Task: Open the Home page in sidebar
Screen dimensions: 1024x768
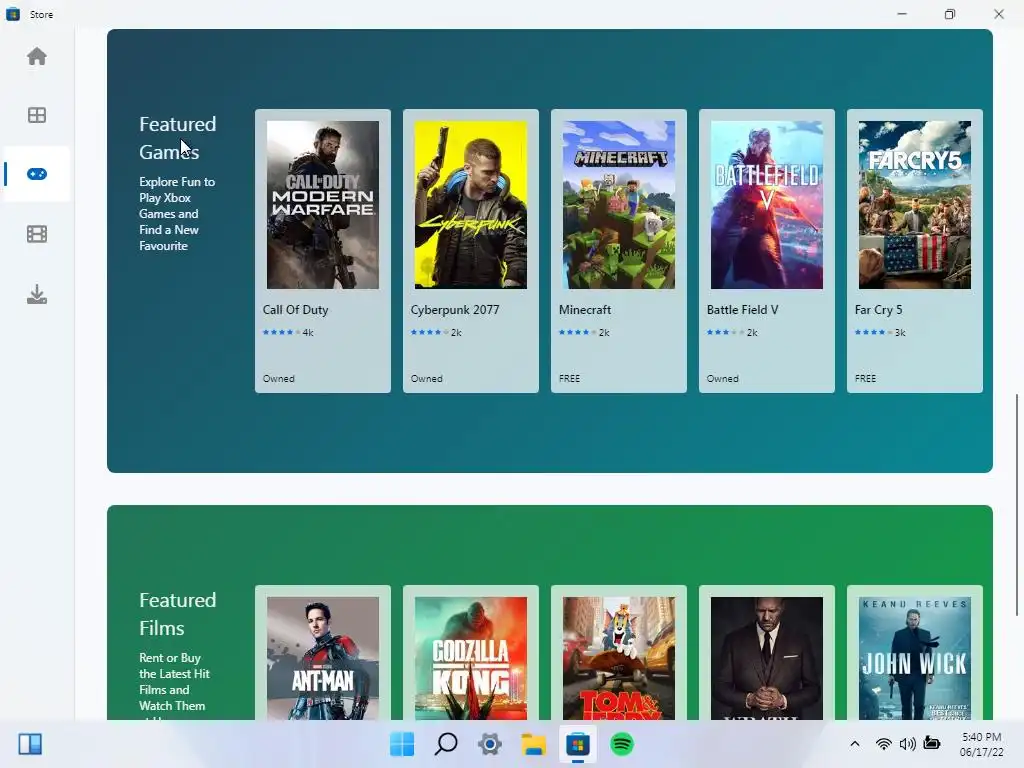Action: point(37,57)
